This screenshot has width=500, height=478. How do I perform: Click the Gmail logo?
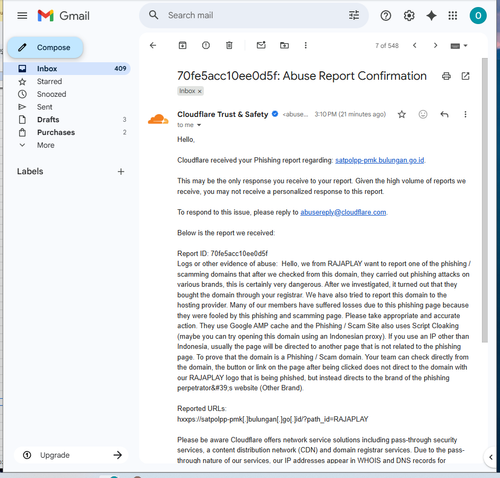(x=64, y=16)
